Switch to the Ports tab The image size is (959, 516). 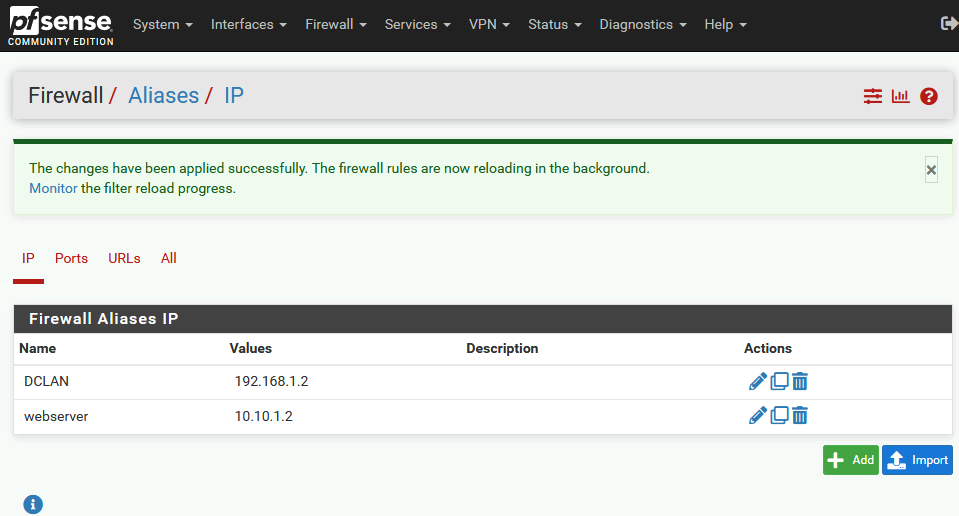(x=72, y=258)
